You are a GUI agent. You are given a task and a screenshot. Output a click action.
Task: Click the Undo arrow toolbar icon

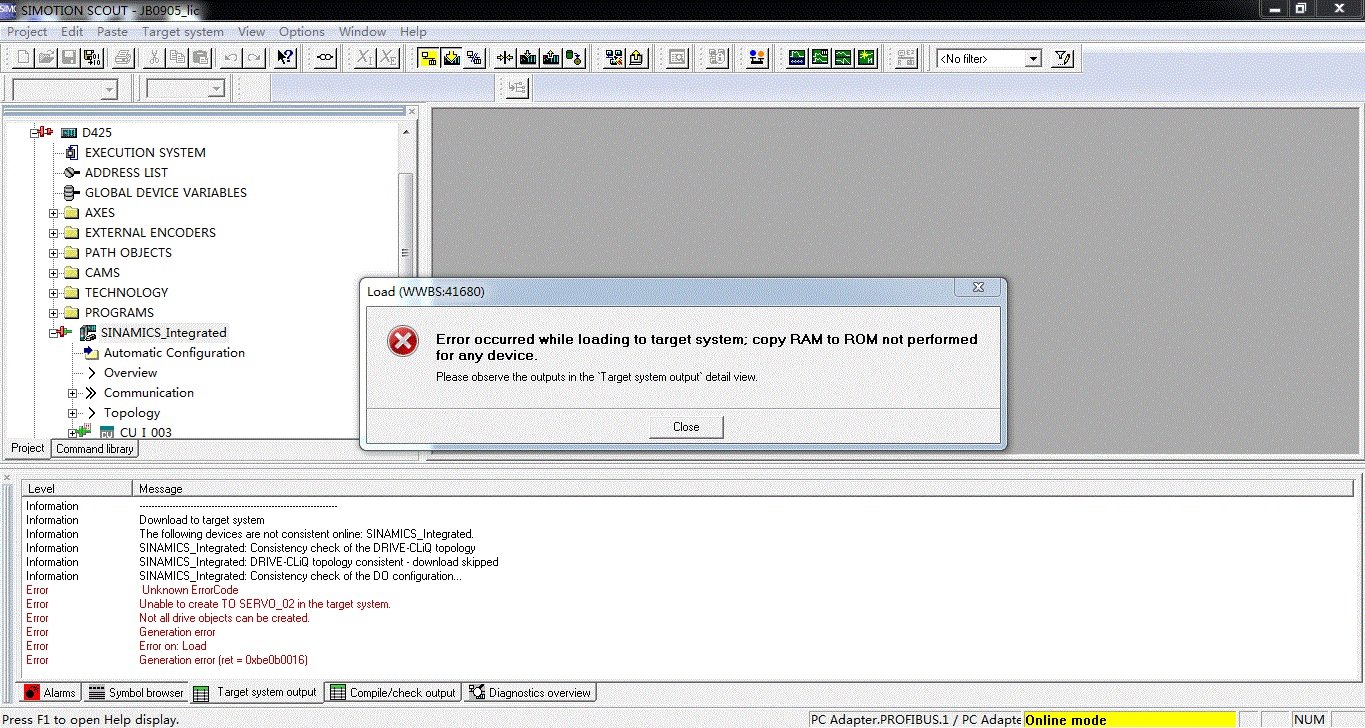point(232,58)
